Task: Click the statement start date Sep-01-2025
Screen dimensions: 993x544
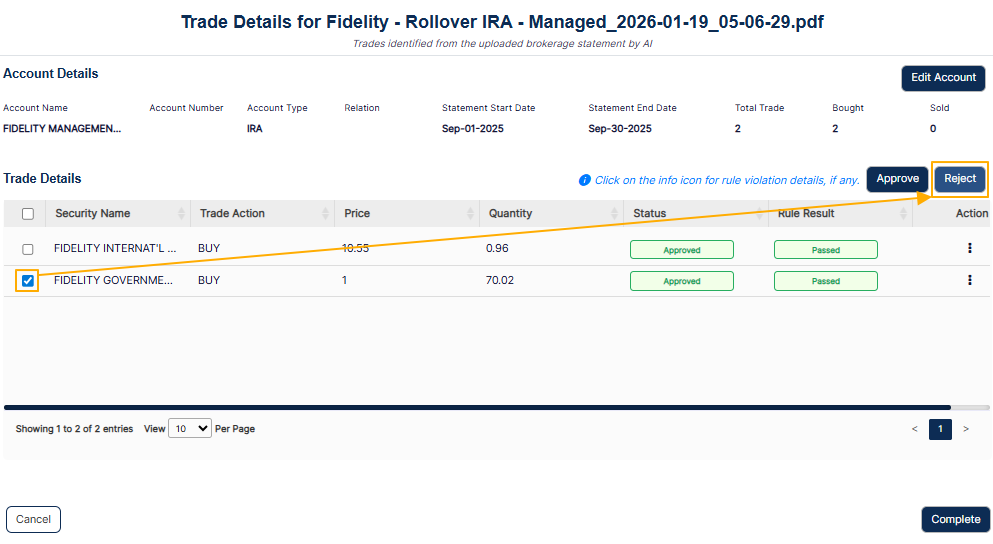Action: pyautogui.click(x=472, y=129)
